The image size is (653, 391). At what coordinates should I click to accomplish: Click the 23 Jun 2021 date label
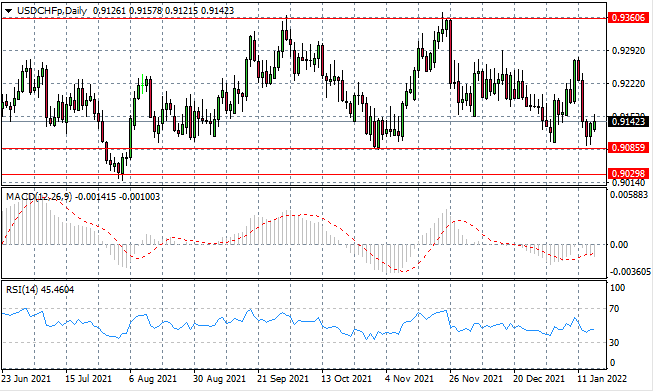point(25,379)
